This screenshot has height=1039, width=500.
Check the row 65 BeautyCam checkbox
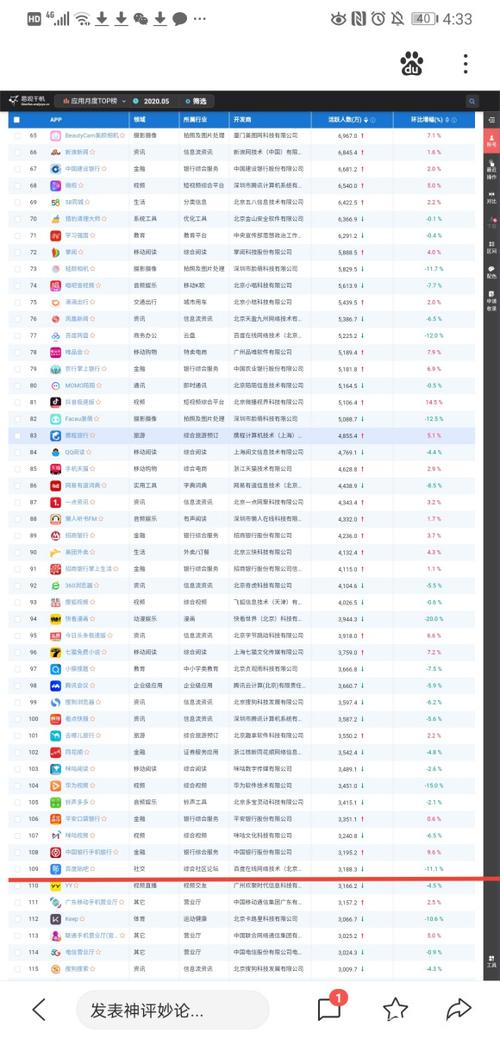tap(17, 136)
